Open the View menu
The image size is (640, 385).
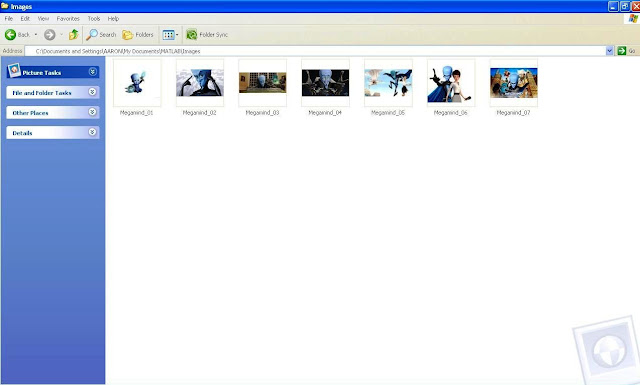pos(43,19)
